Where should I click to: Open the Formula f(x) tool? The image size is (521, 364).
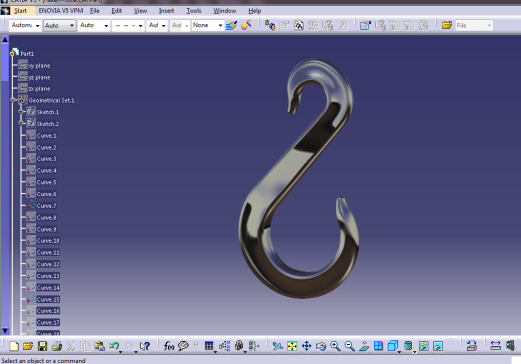pos(169,346)
